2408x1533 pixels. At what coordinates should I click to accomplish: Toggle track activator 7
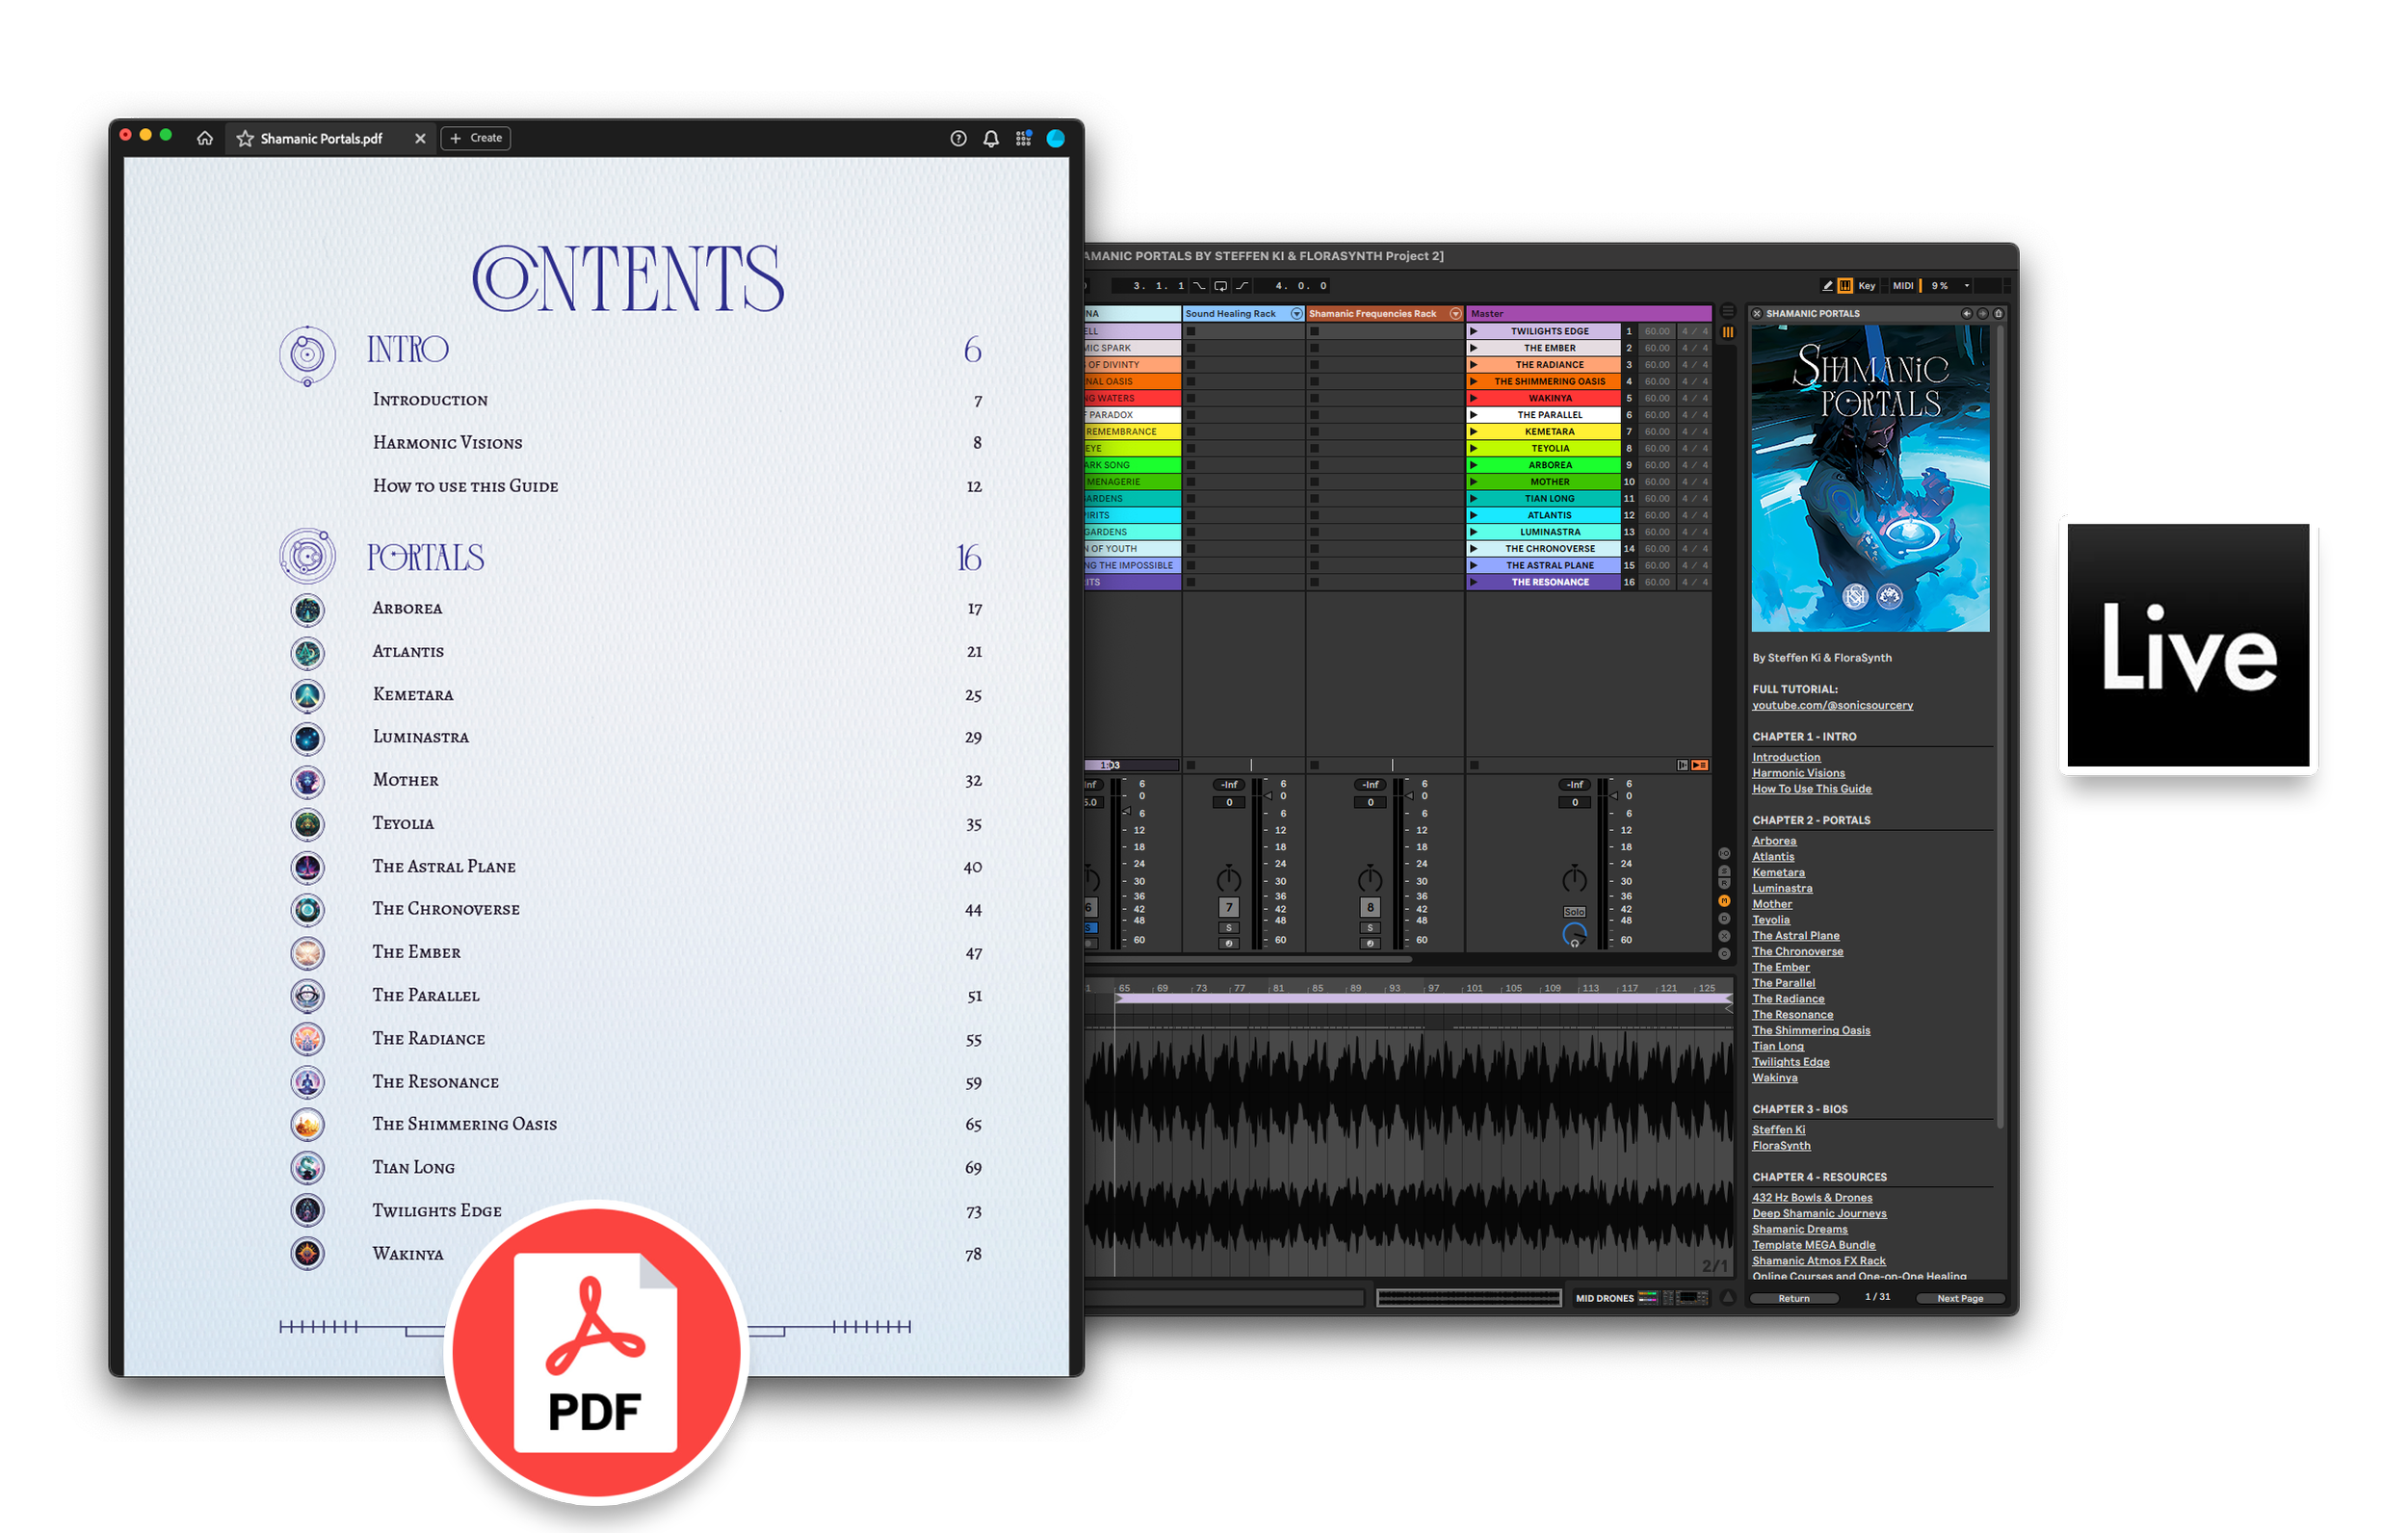point(1228,908)
